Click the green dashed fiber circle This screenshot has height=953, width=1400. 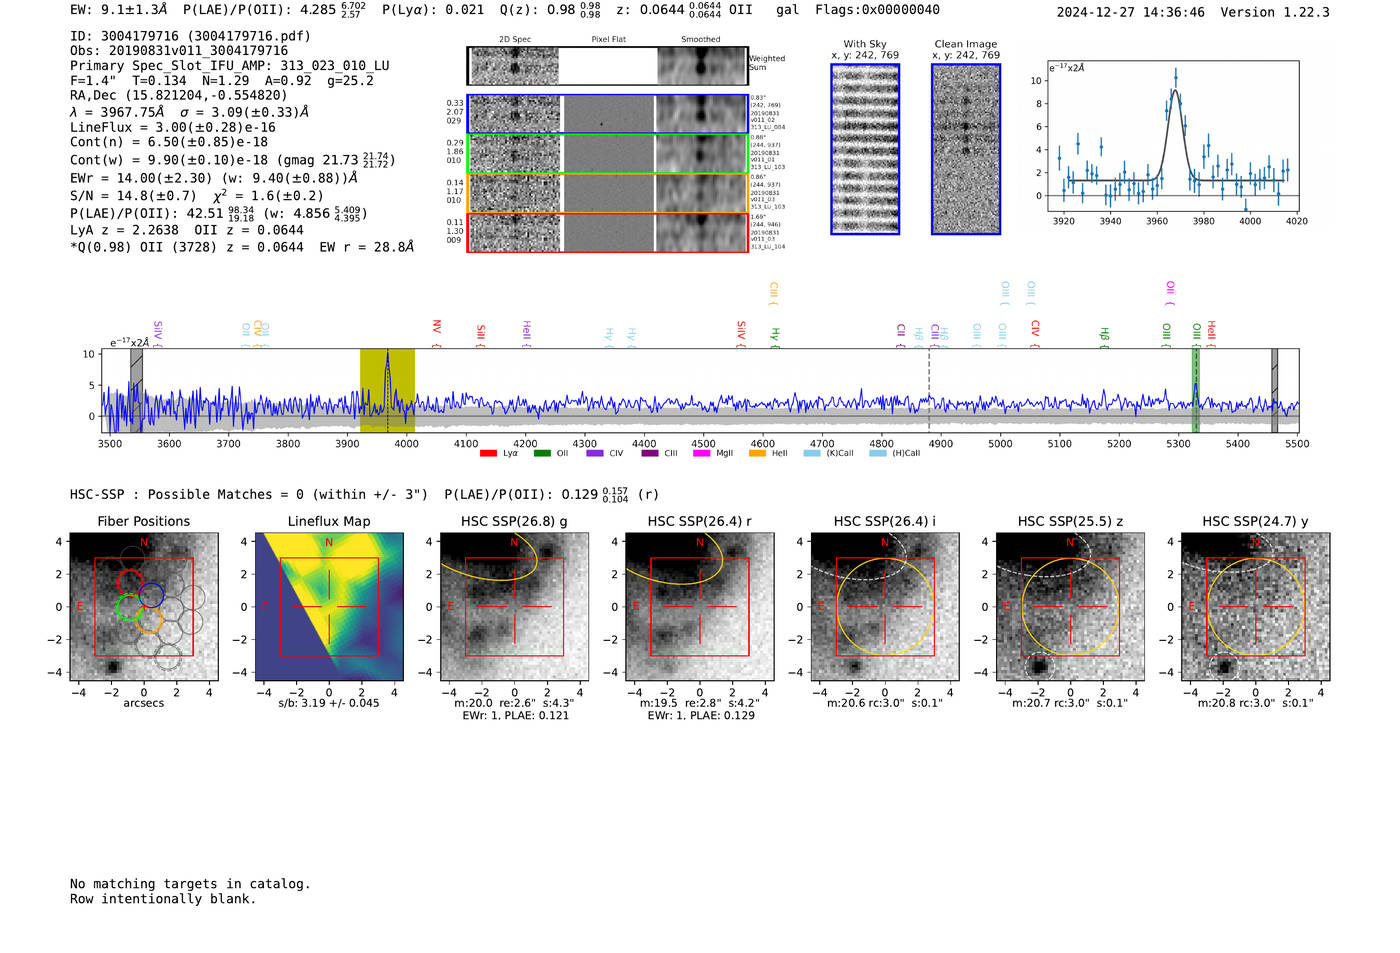coord(128,607)
